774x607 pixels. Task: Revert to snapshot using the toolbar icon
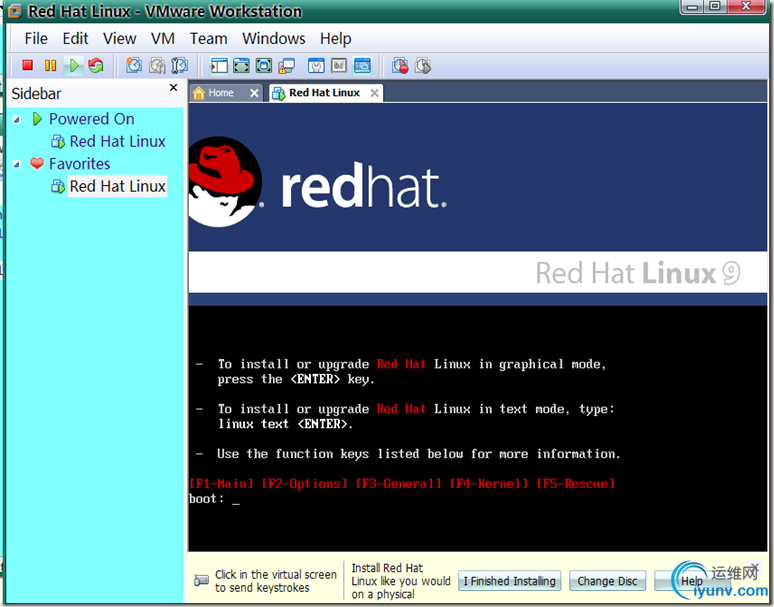157,65
